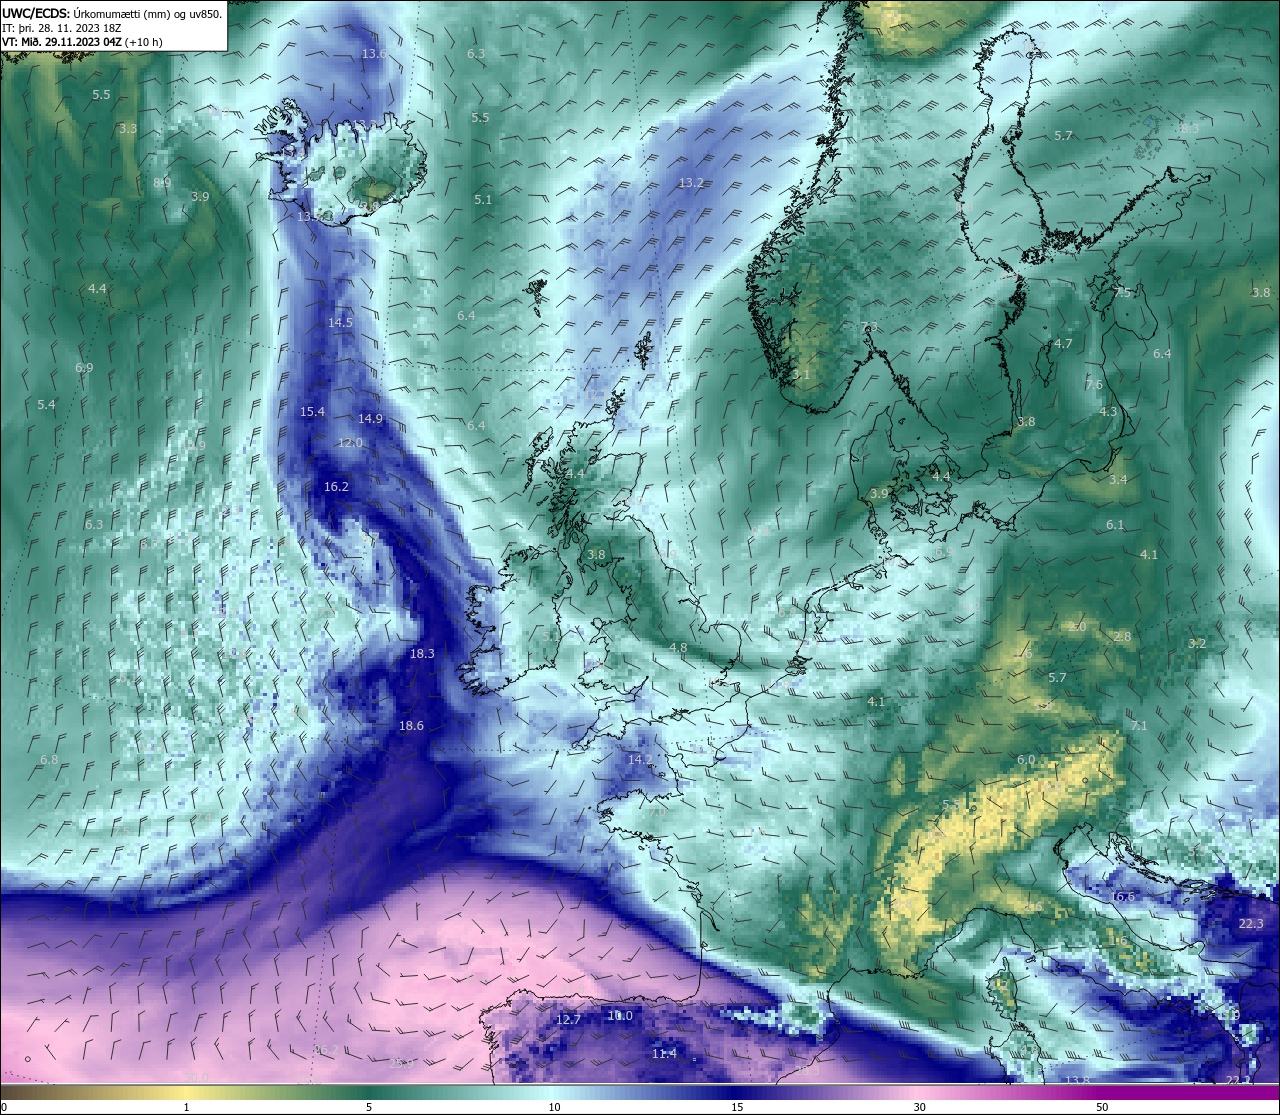
Task: Select the 50 label on the color scale
Action: tap(1102, 1107)
